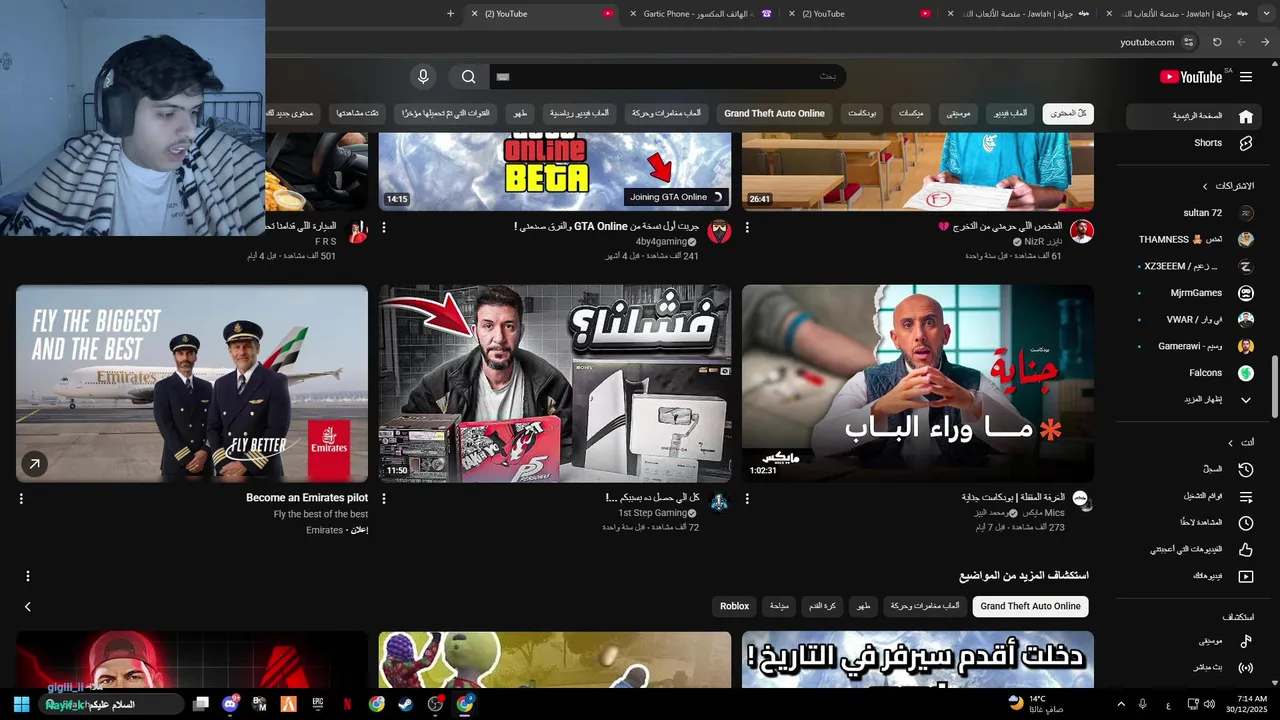Open the Windows Start menu
This screenshot has width=1280, height=720.
21,704
